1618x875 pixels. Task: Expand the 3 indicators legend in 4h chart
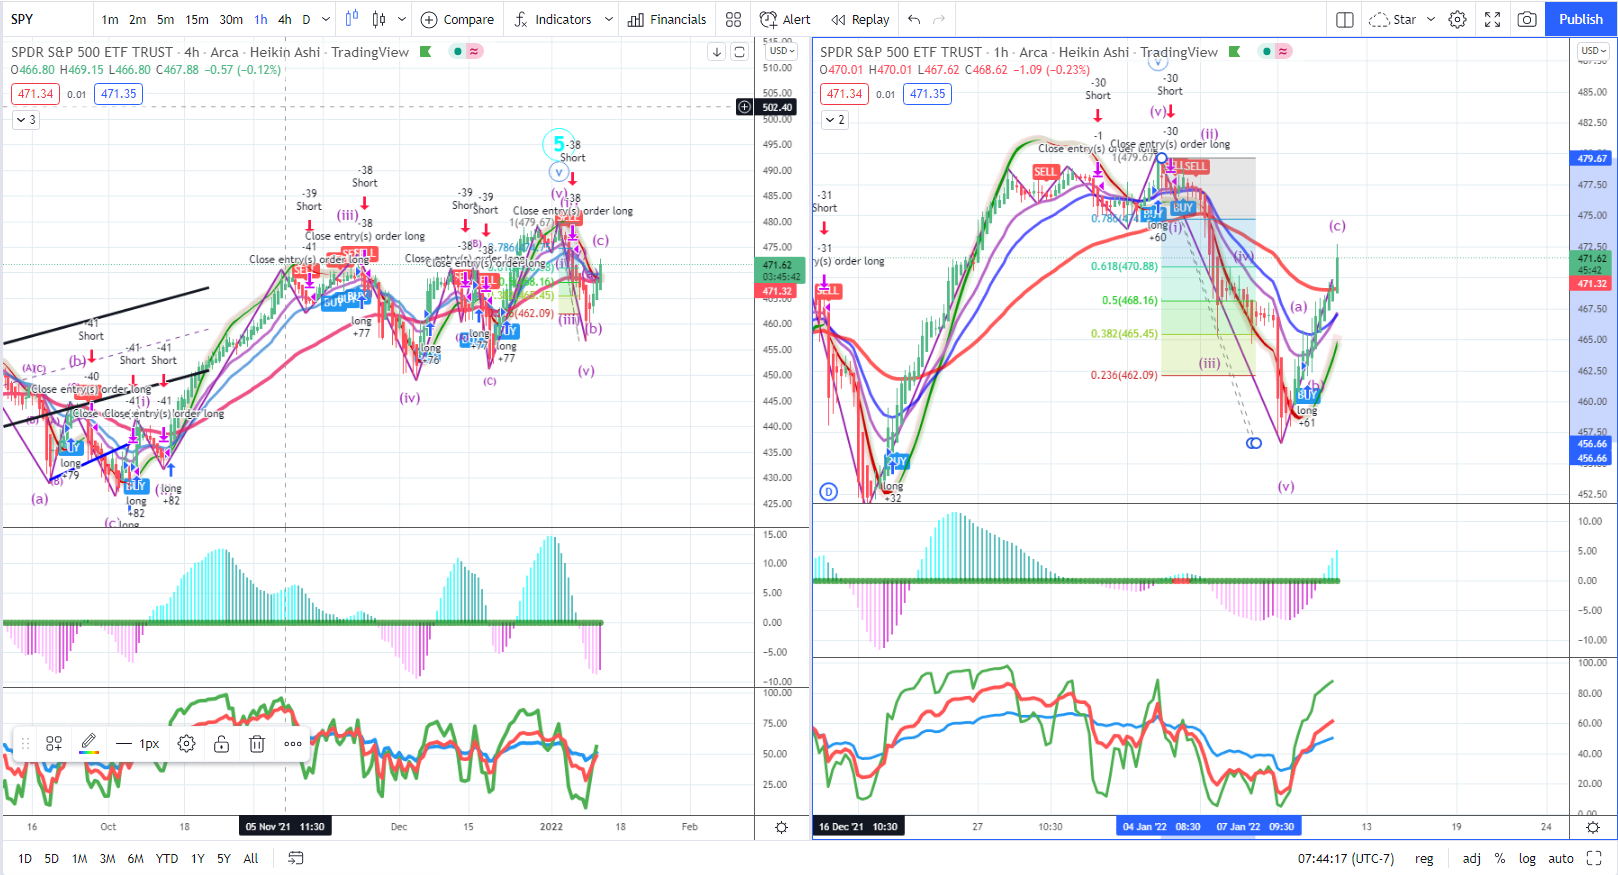pos(26,120)
